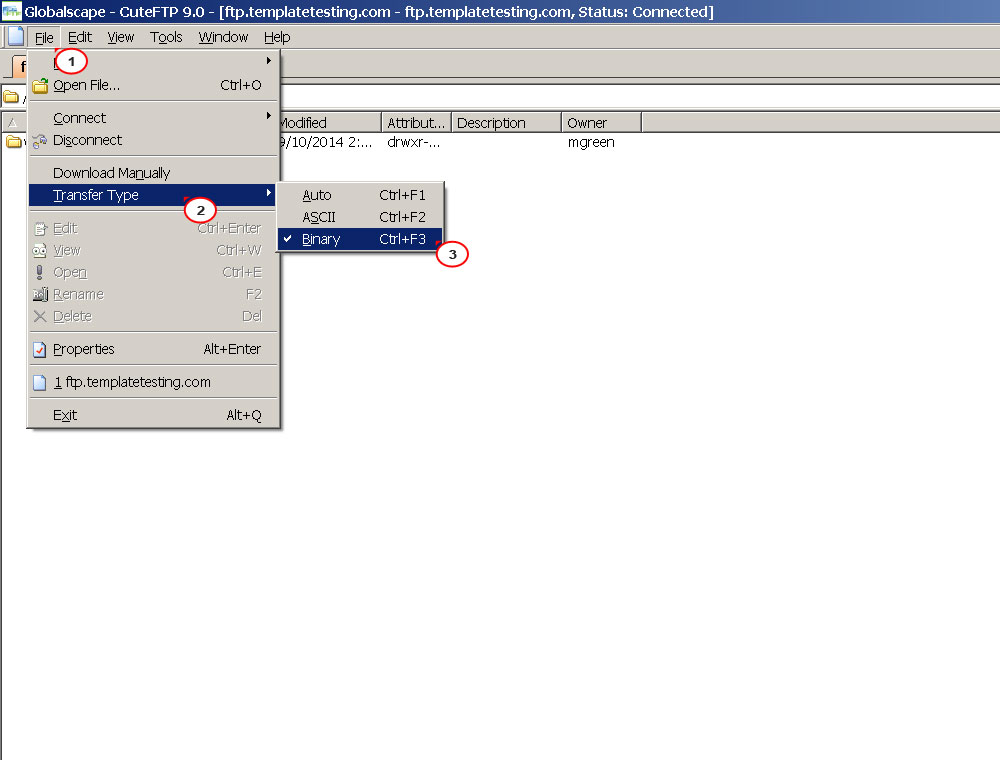1000x760 pixels.
Task: Select Auto transfer type
Action: pos(360,195)
